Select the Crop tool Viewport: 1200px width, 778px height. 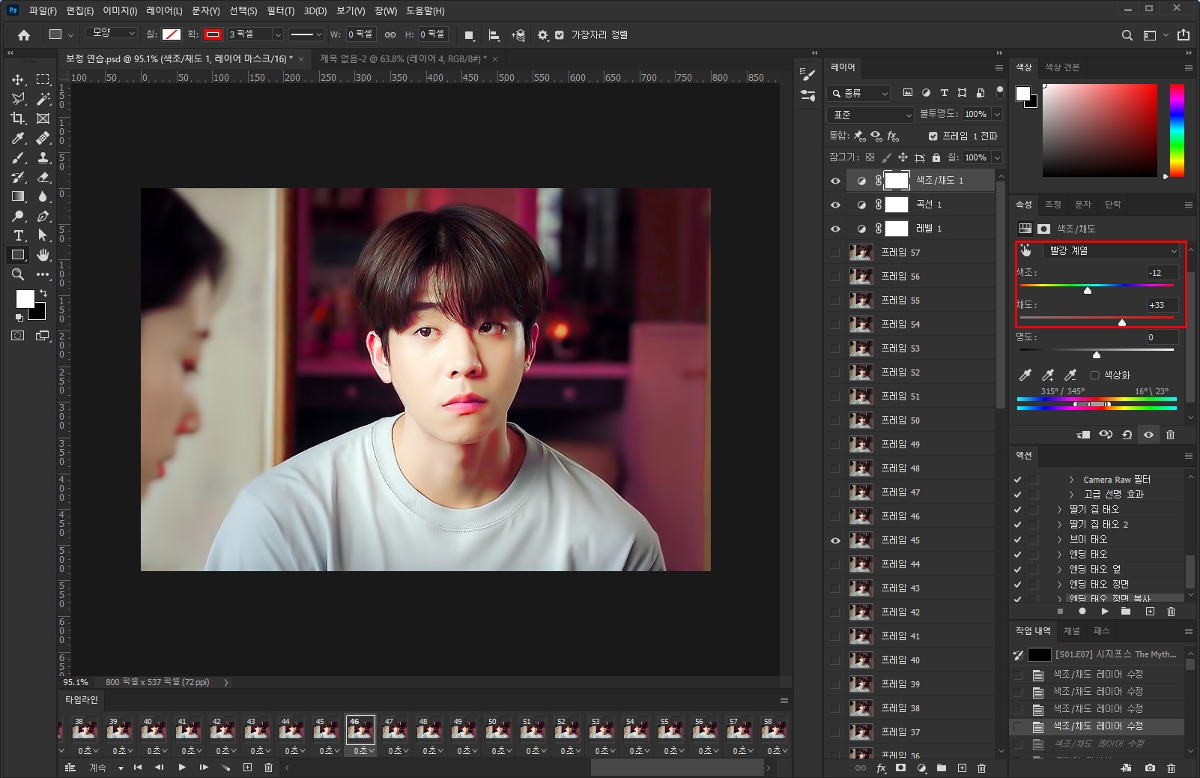coord(18,118)
